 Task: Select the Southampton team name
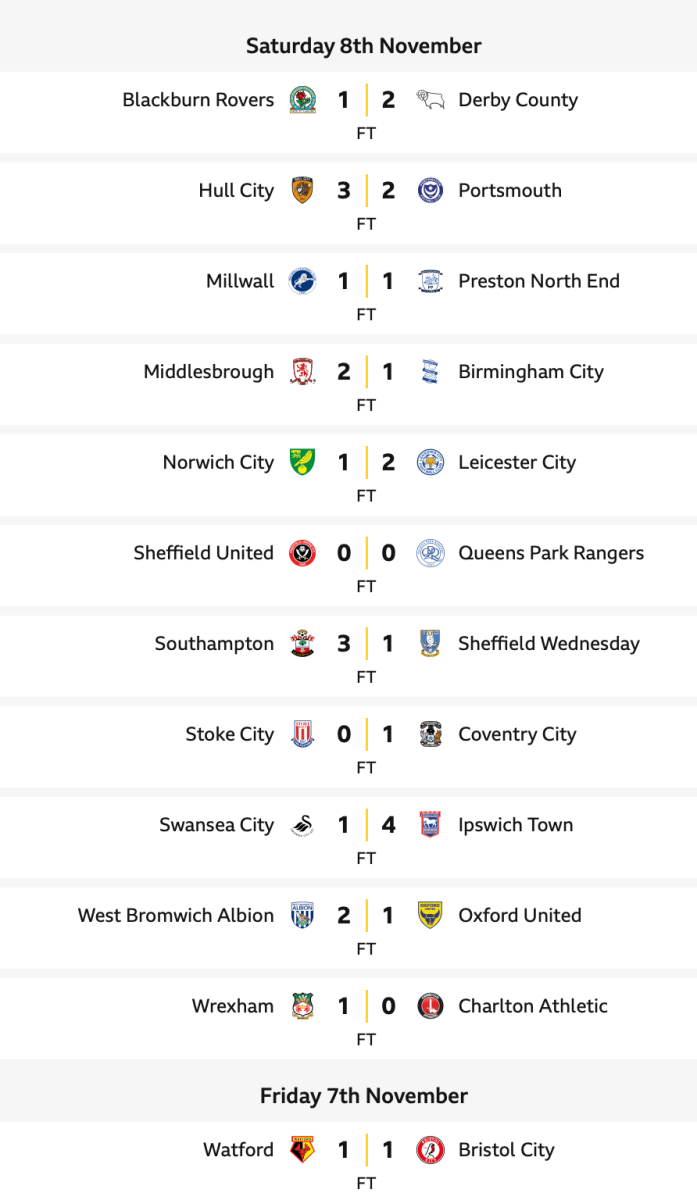click(x=214, y=644)
